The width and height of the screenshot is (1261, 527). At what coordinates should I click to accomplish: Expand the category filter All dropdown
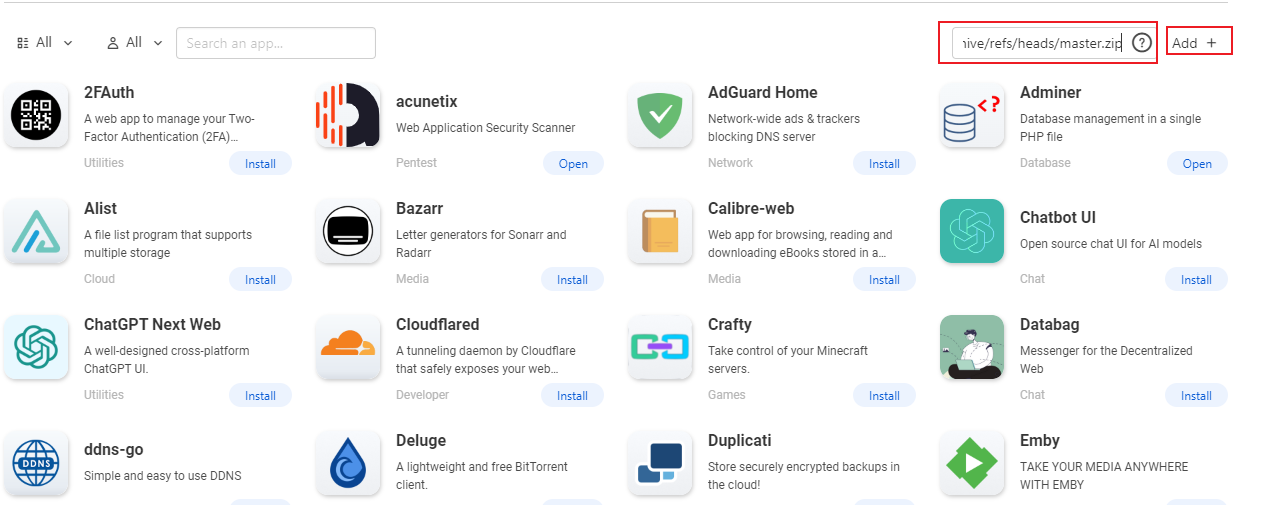46,43
